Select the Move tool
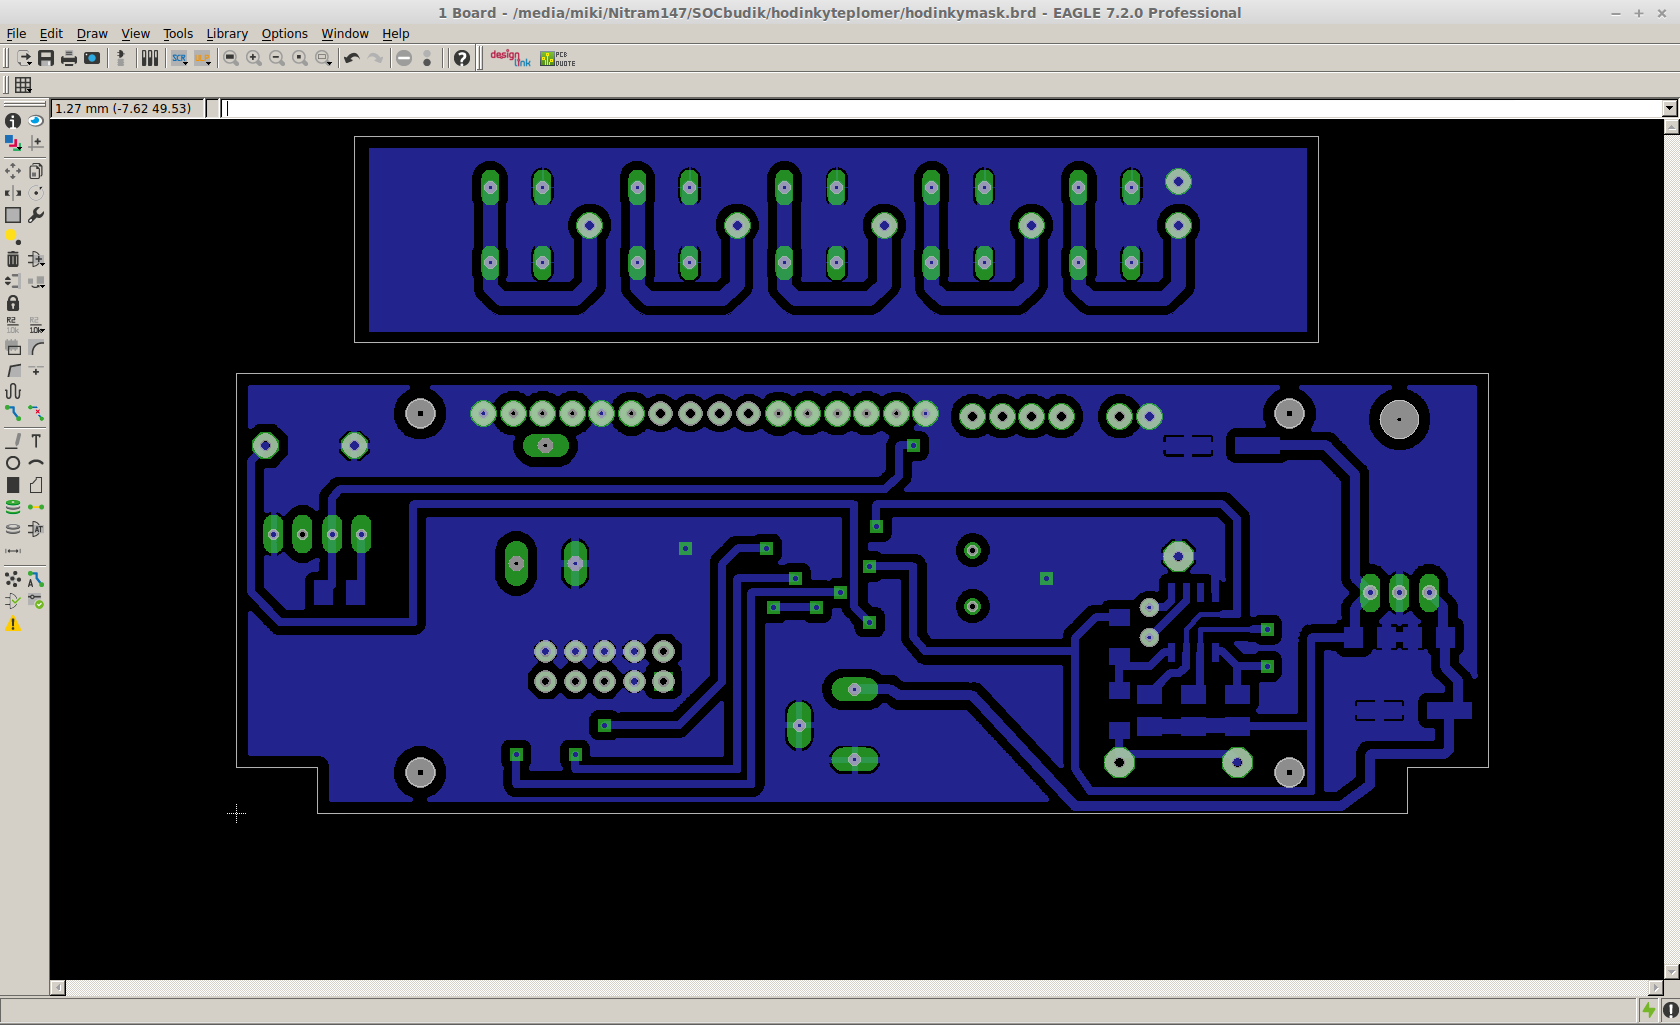This screenshot has width=1680, height=1025. point(13,171)
